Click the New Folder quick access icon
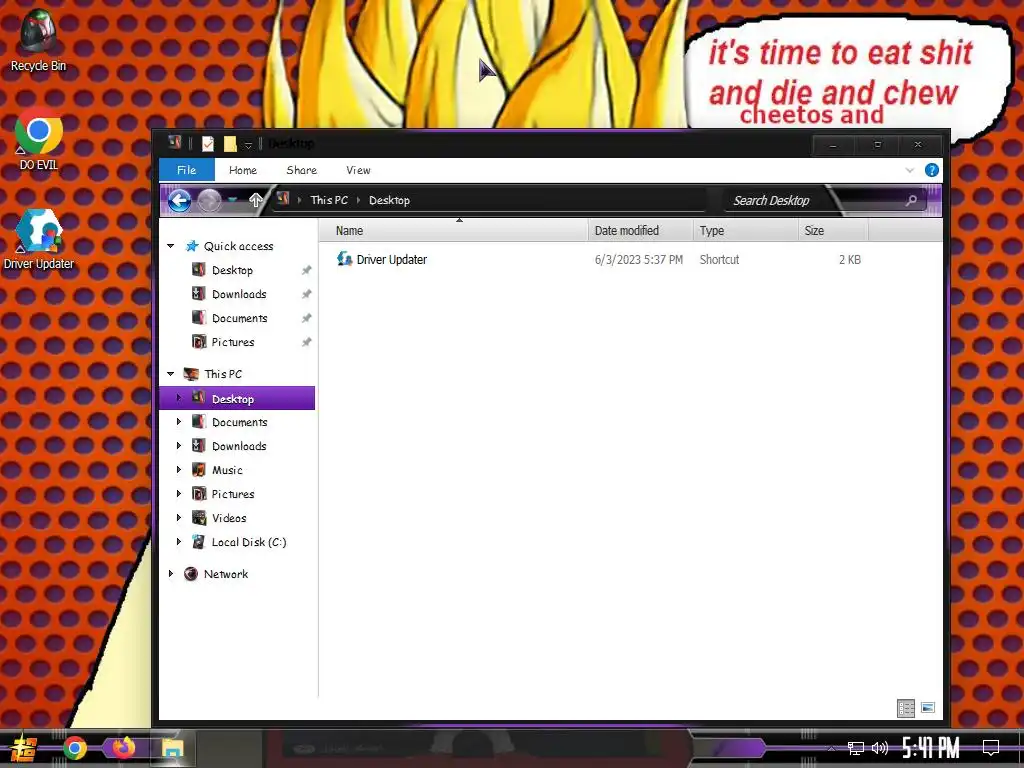1024x768 pixels. [230, 144]
